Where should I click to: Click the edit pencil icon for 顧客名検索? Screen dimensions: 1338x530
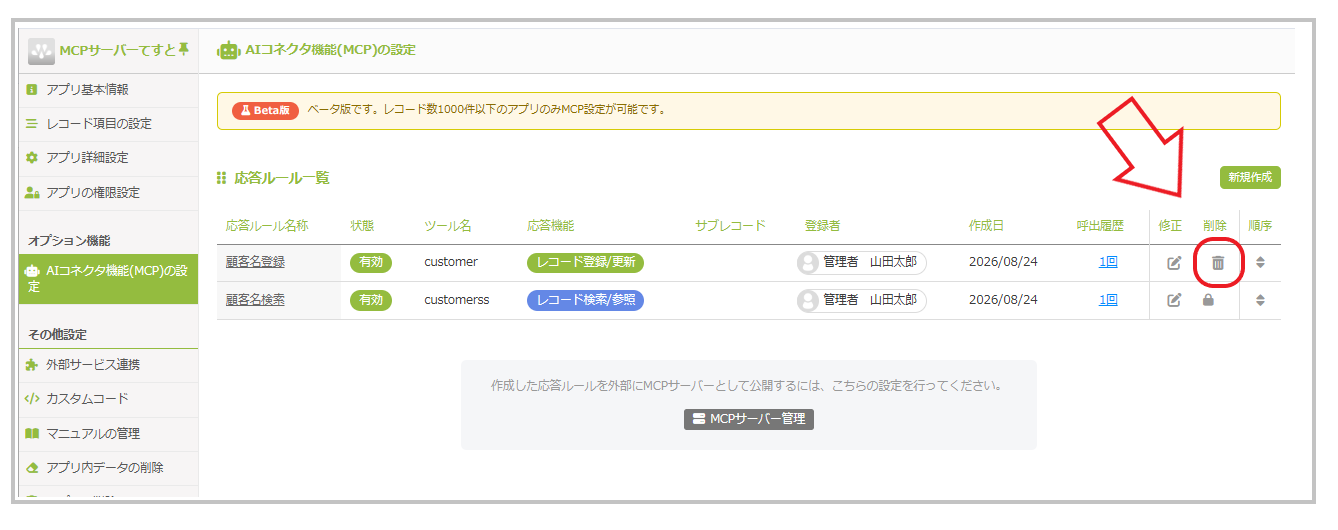1175,300
